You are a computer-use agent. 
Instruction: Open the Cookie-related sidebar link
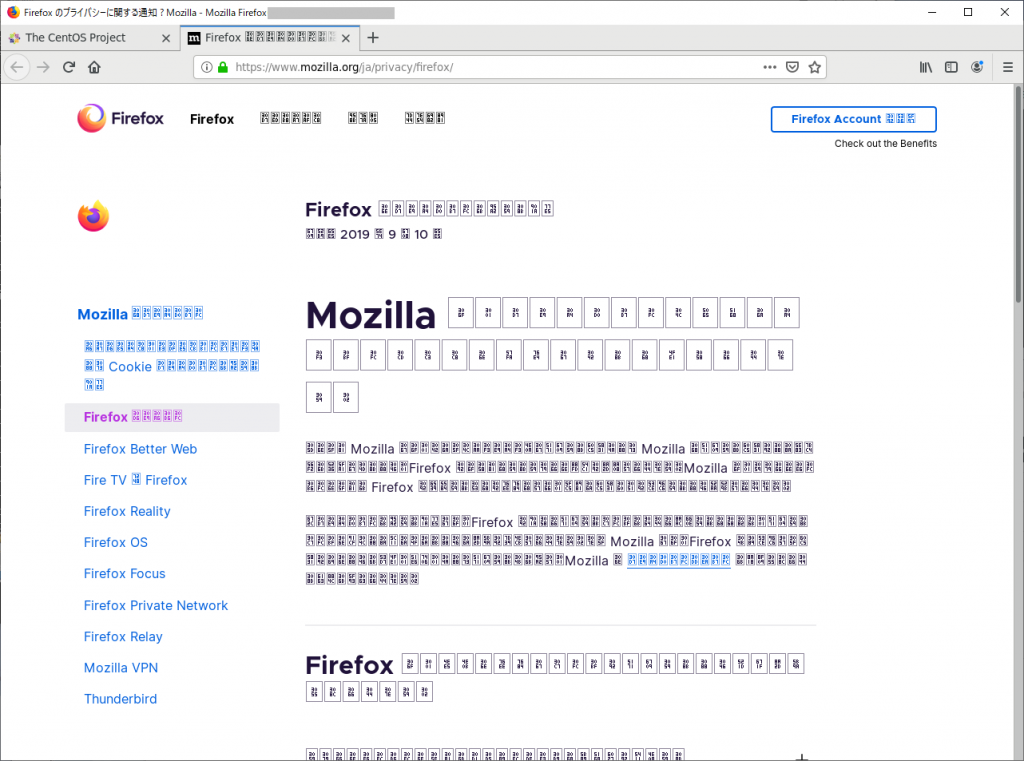point(172,366)
